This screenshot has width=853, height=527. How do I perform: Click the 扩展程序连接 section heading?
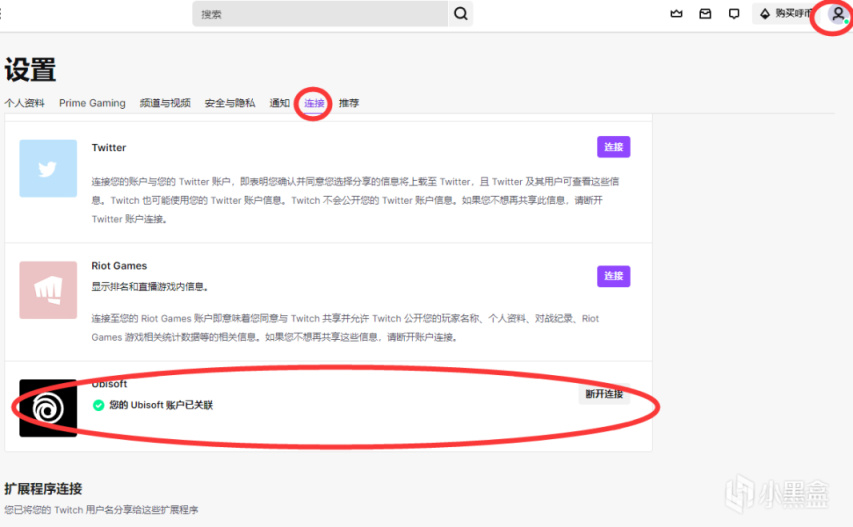[x=43, y=489]
